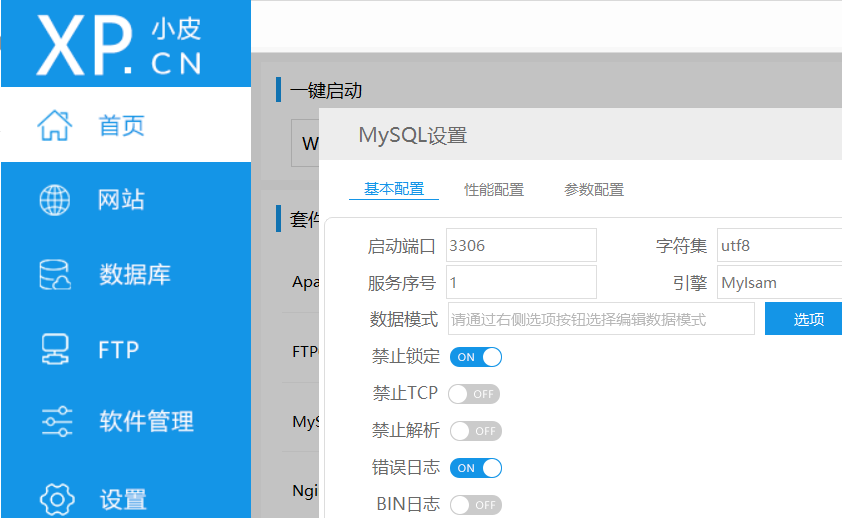Switch to the 参数配置 tab
842x518 pixels.
[593, 189]
